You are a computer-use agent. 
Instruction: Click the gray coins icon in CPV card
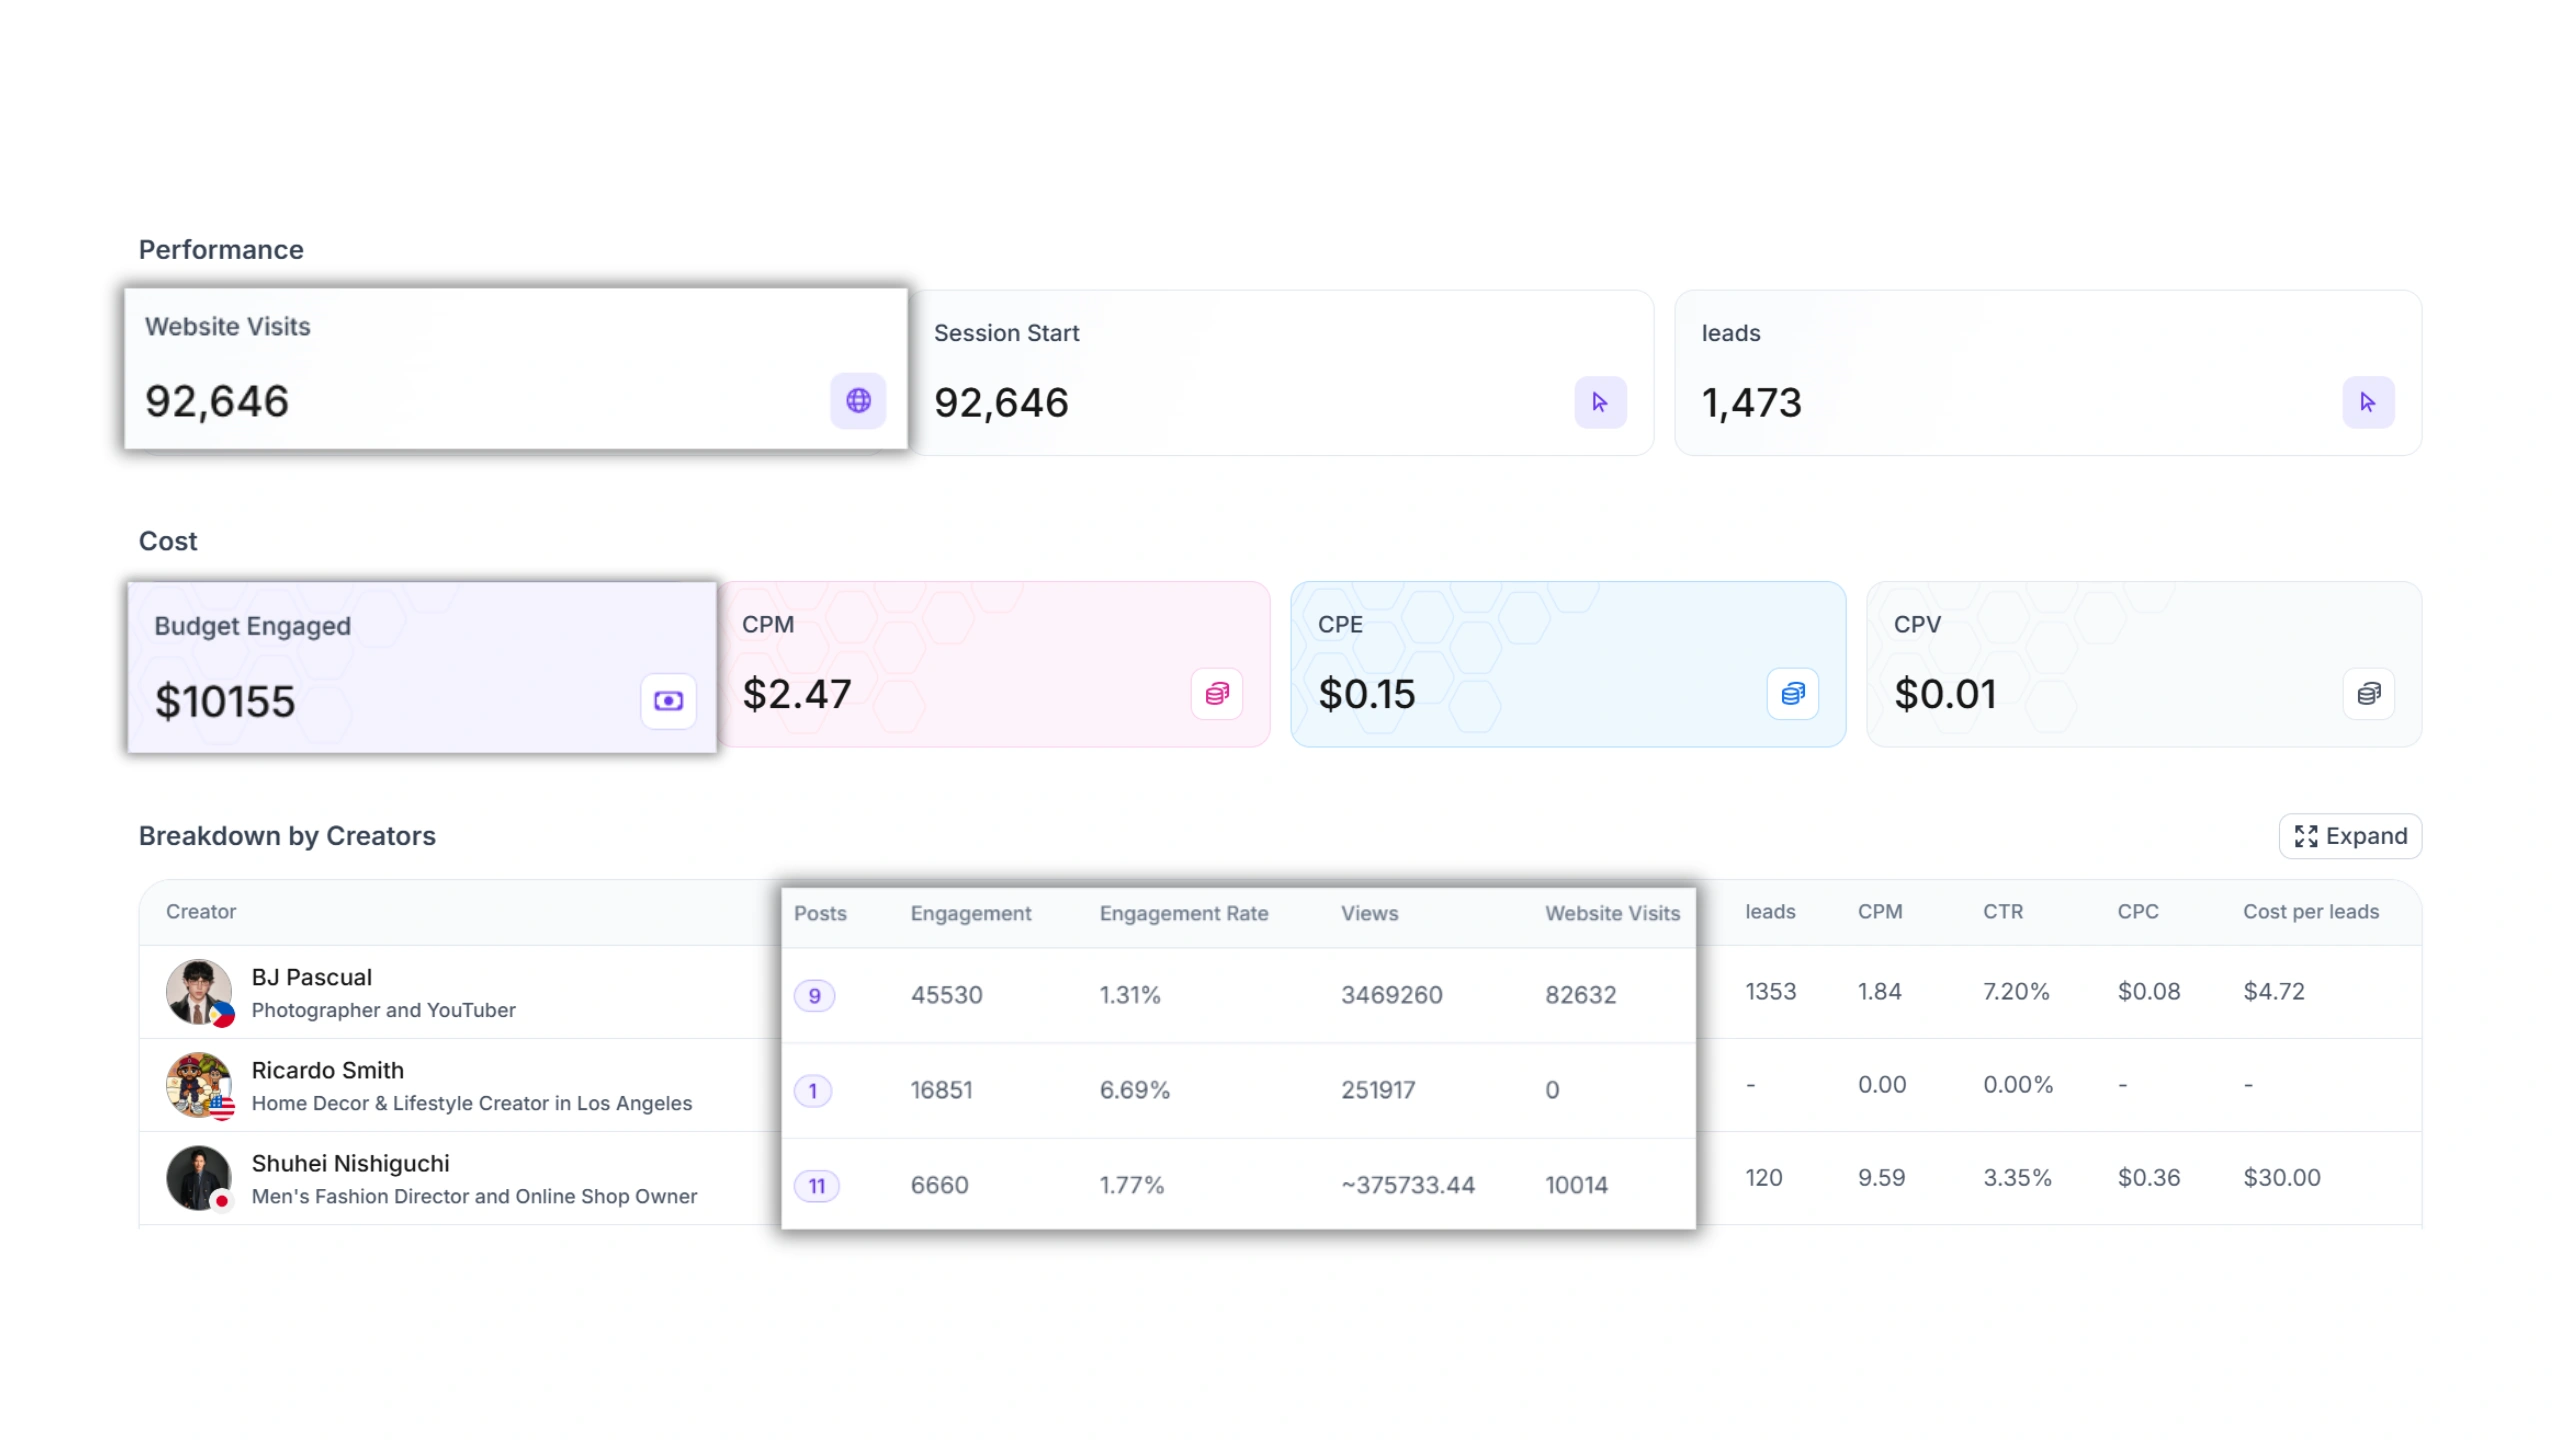pos(2369,694)
